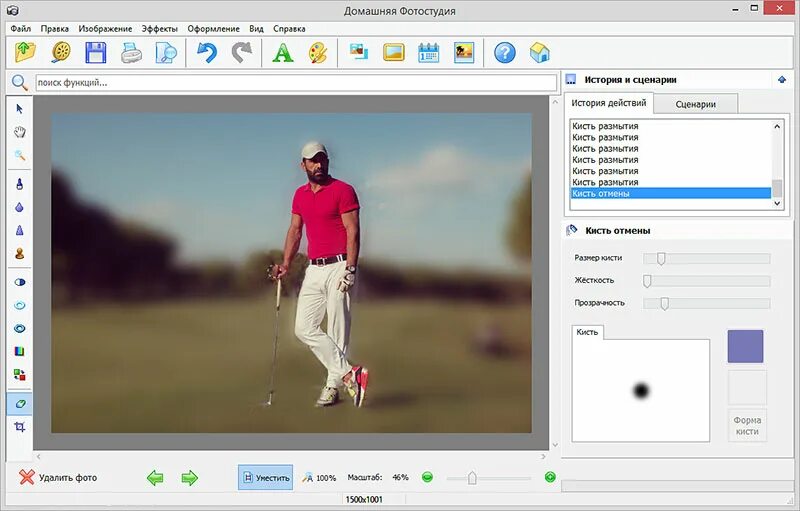Open the Вид menu
The width and height of the screenshot is (800, 511).
(256, 29)
